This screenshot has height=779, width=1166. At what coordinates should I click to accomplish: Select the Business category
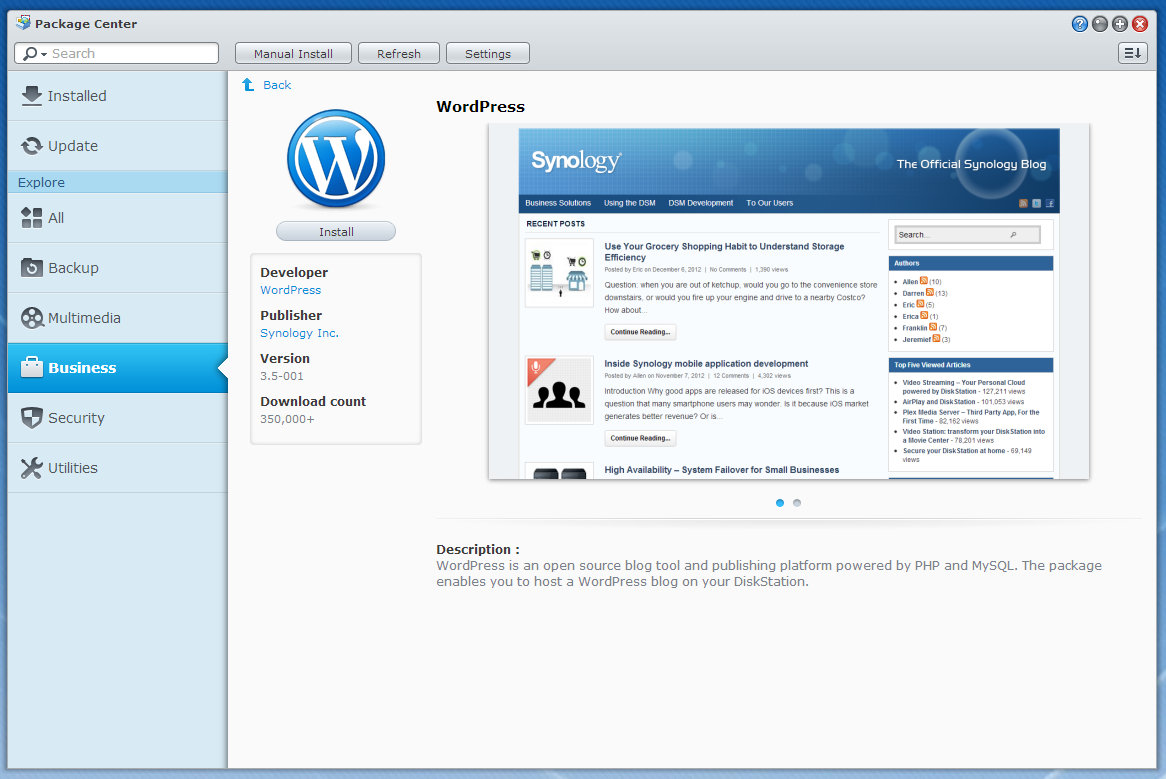point(117,368)
